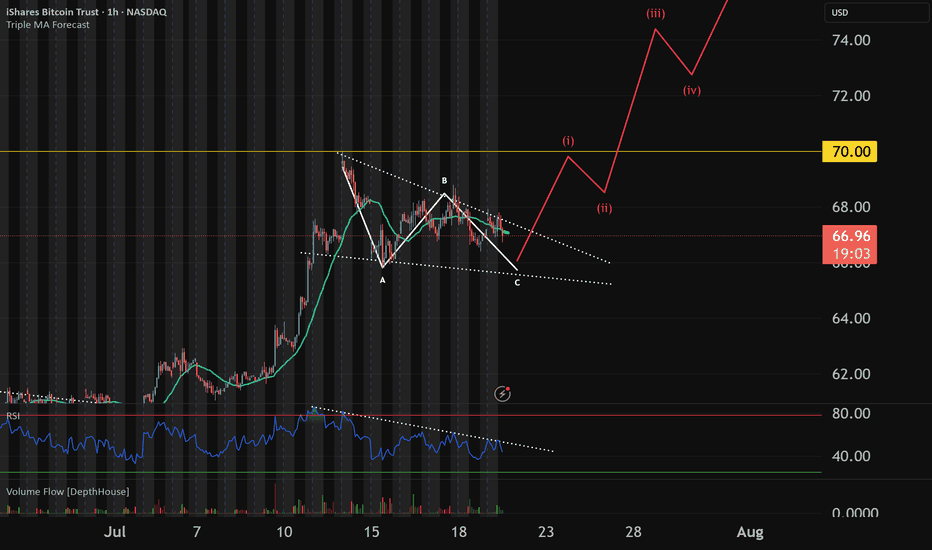
Task: Click the 0.0000 volume axis value
Action: [855, 511]
